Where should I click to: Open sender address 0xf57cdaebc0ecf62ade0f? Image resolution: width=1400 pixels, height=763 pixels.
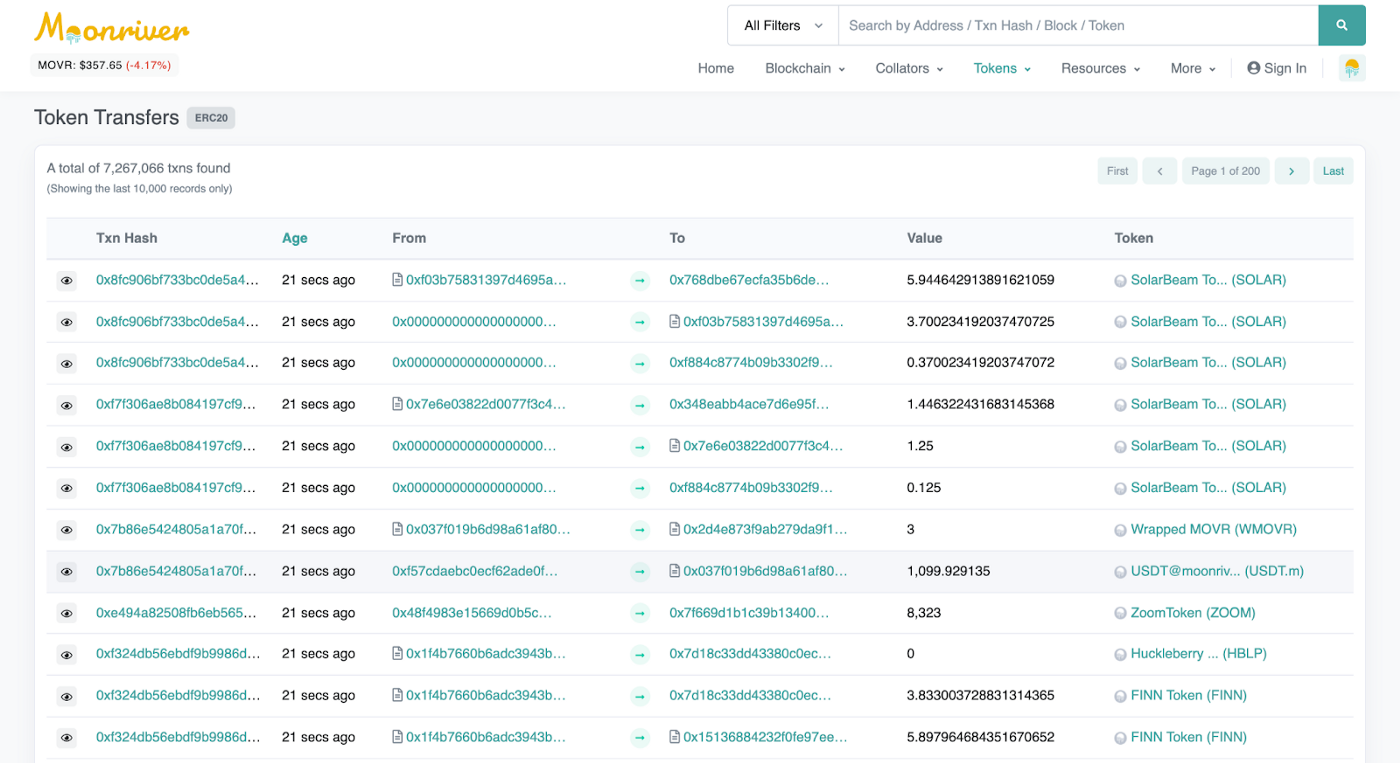click(x=475, y=571)
